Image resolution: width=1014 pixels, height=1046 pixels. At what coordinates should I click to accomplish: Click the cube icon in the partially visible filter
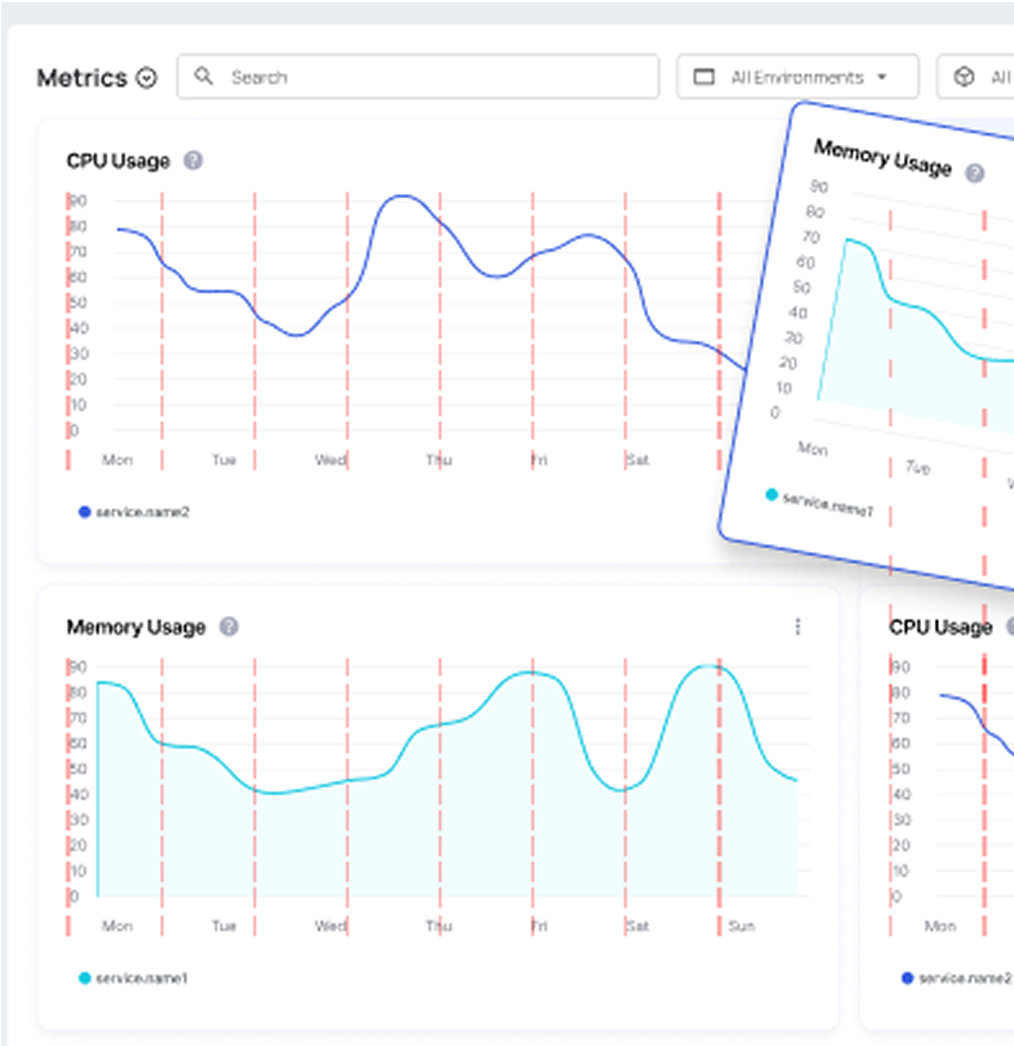(963, 77)
